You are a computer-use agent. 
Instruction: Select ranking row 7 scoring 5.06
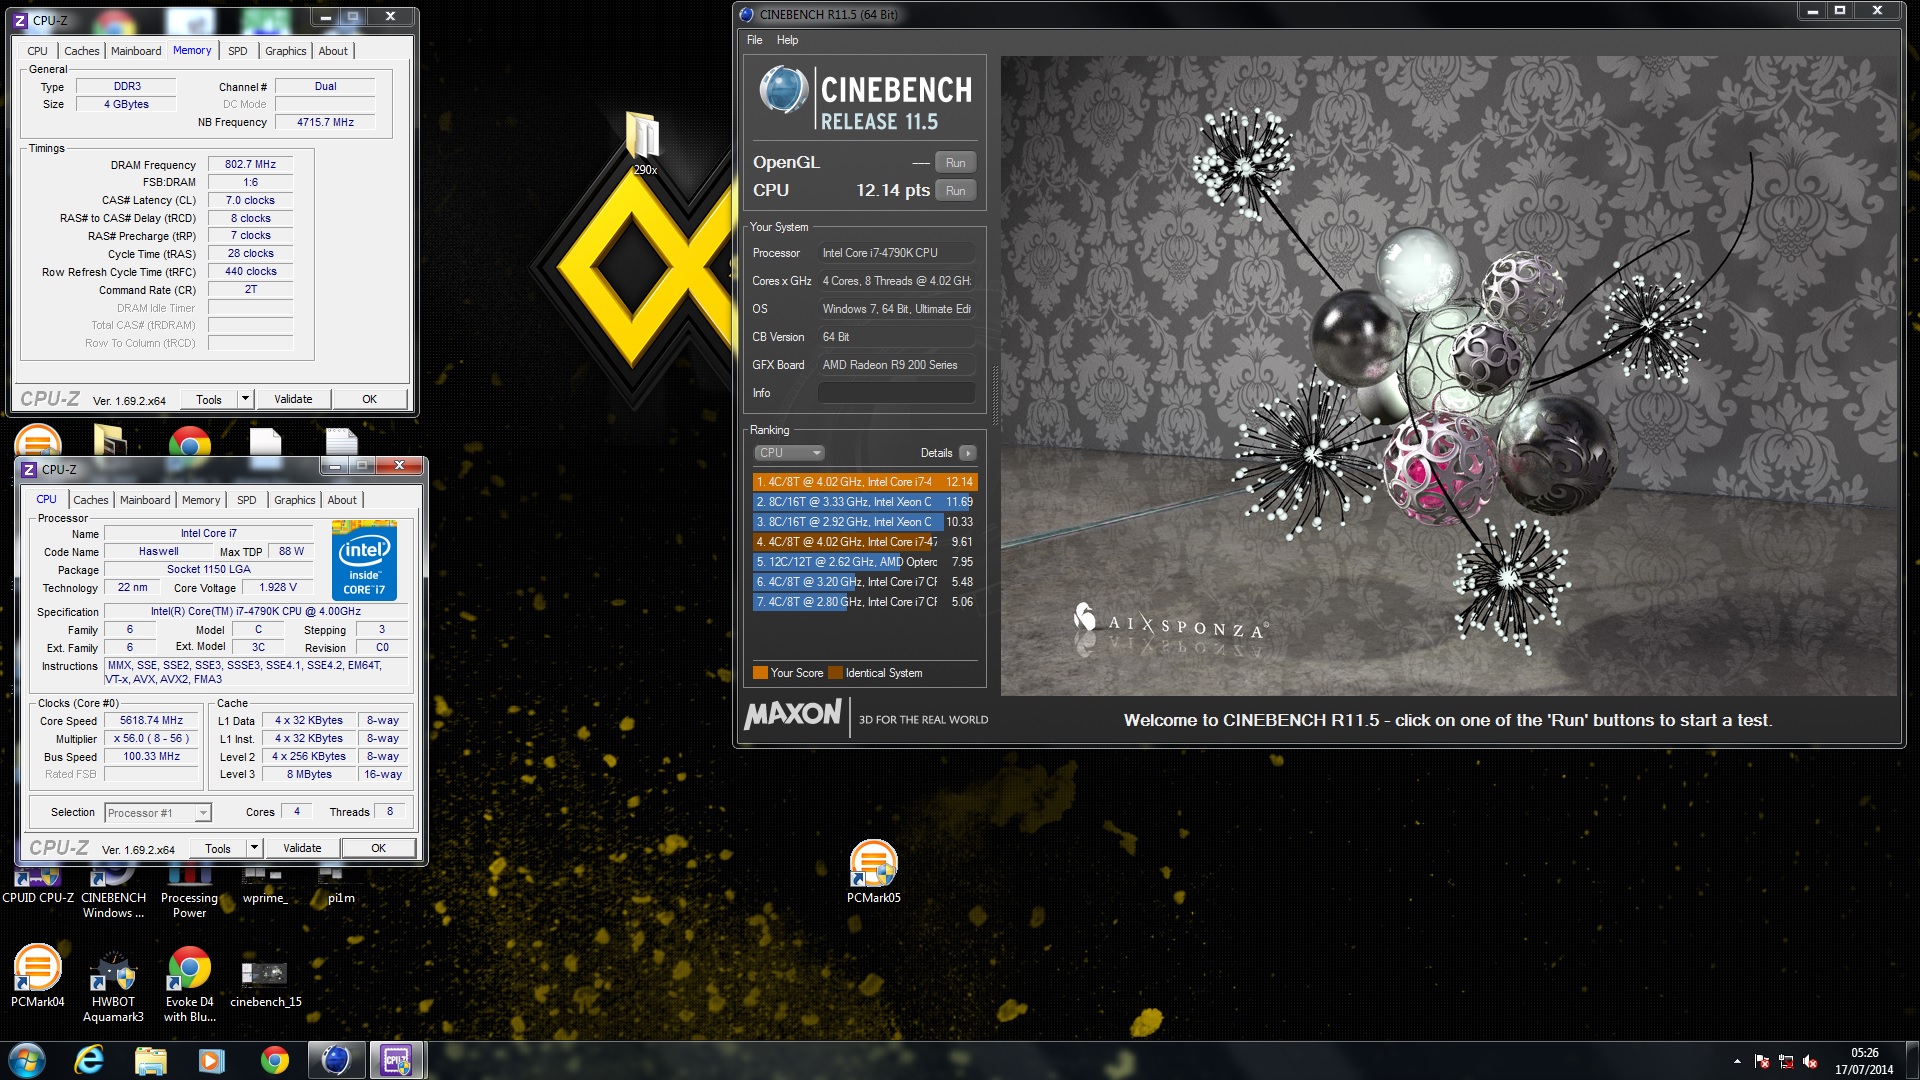point(864,602)
